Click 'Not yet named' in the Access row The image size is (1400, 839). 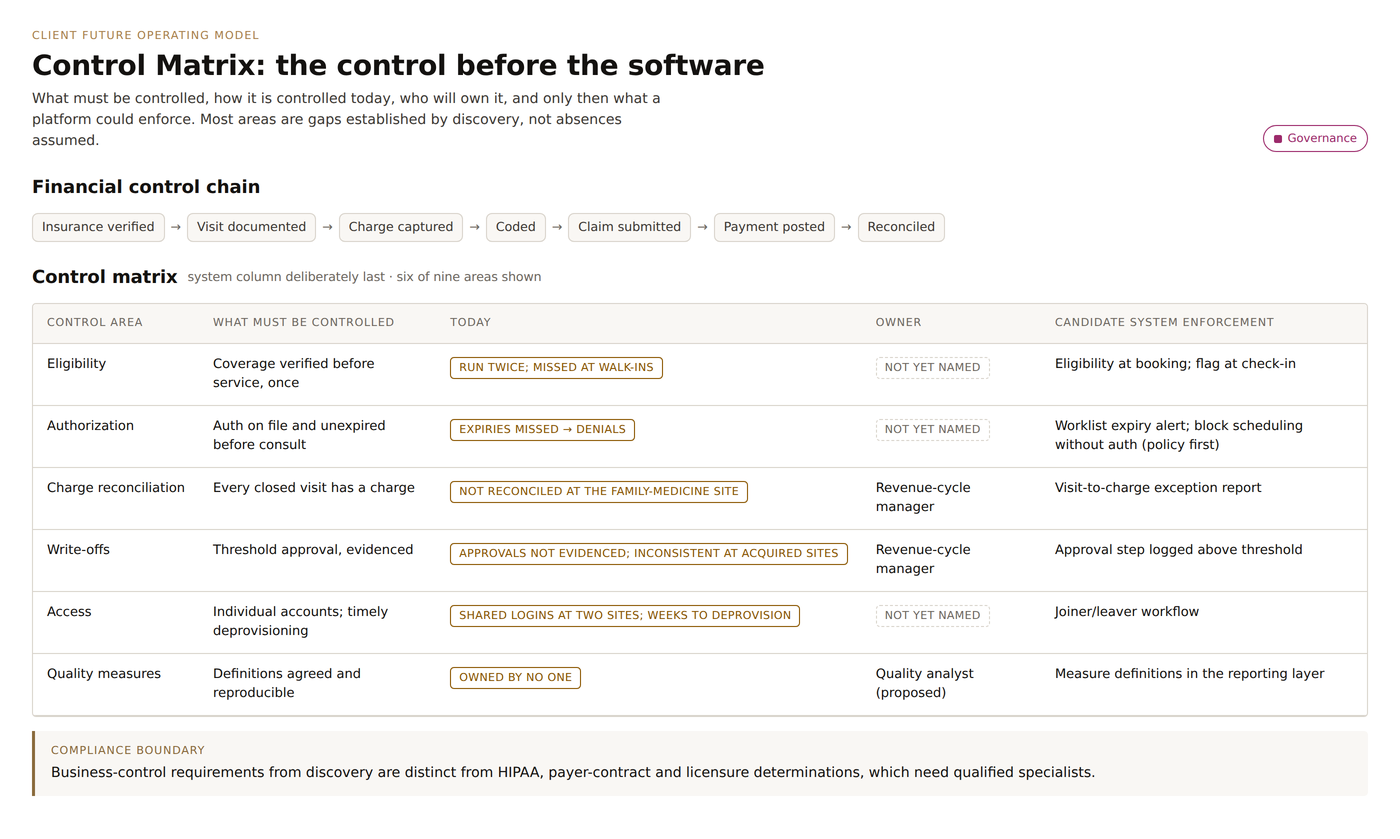933,616
